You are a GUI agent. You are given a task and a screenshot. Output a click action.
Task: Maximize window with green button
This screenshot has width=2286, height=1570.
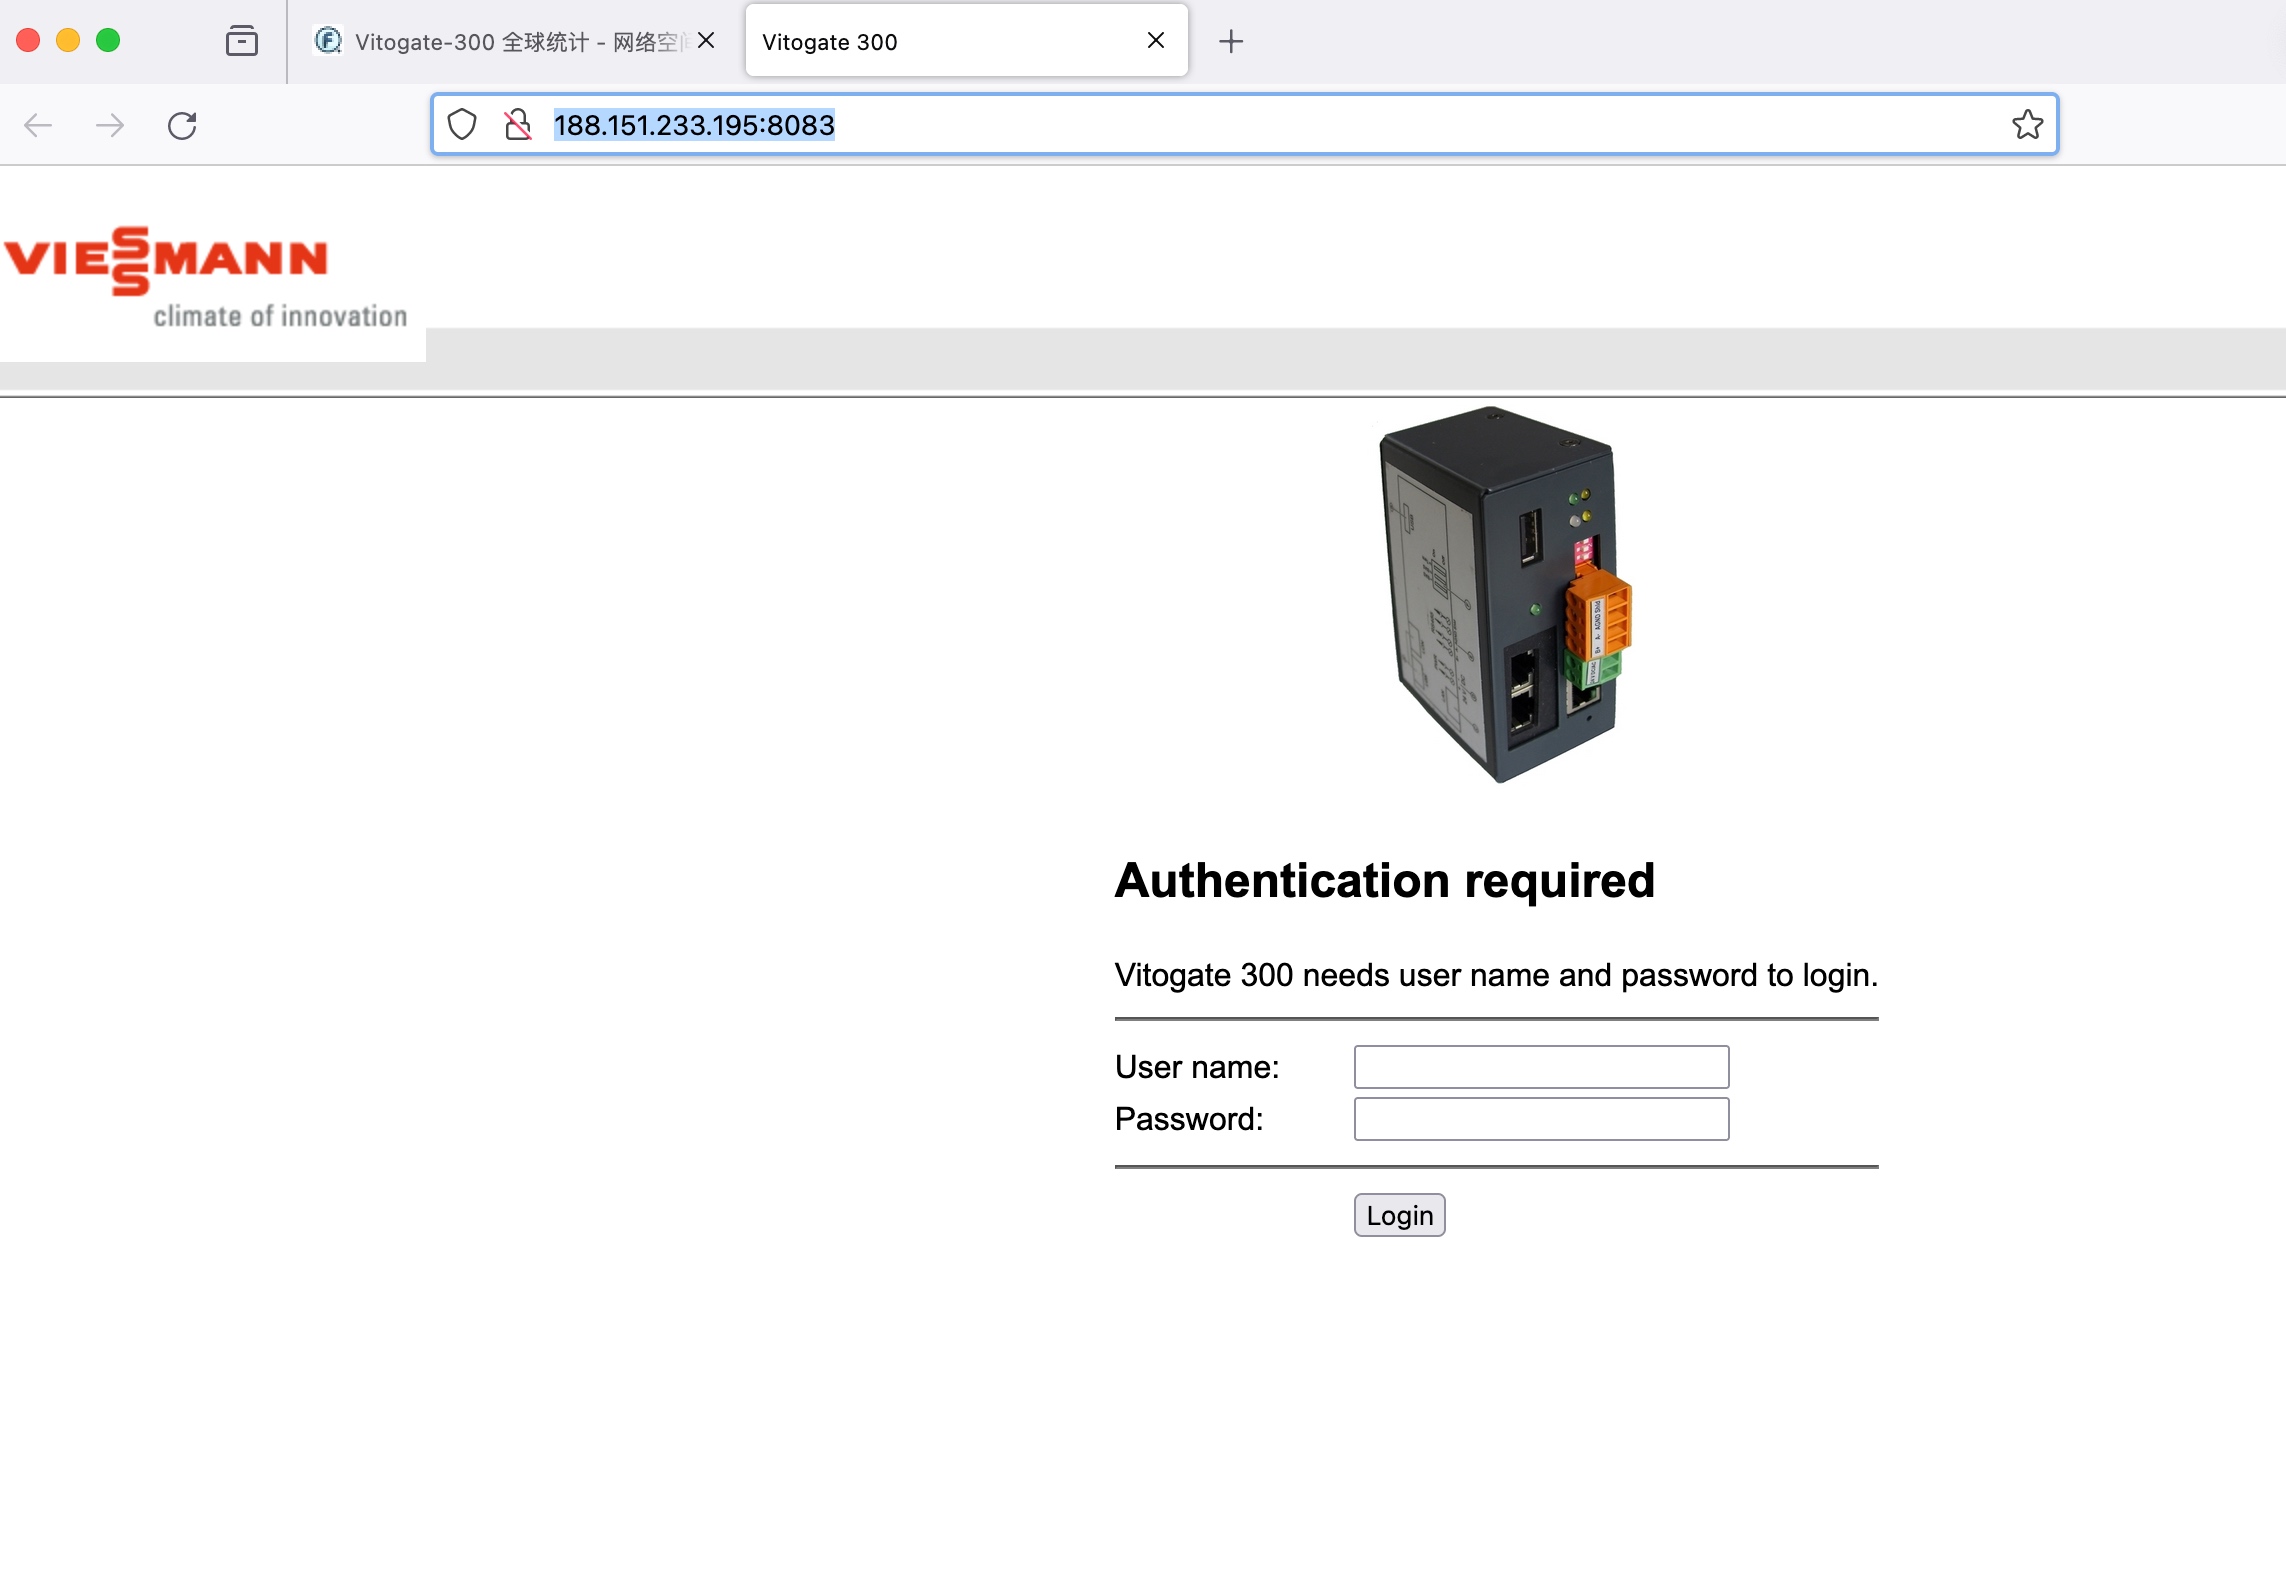[x=108, y=40]
